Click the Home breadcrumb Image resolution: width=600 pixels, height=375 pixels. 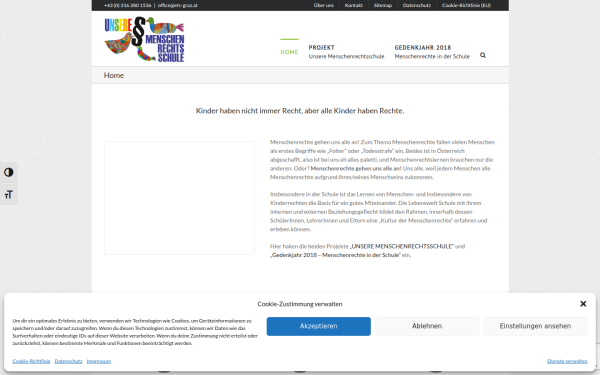coord(114,75)
